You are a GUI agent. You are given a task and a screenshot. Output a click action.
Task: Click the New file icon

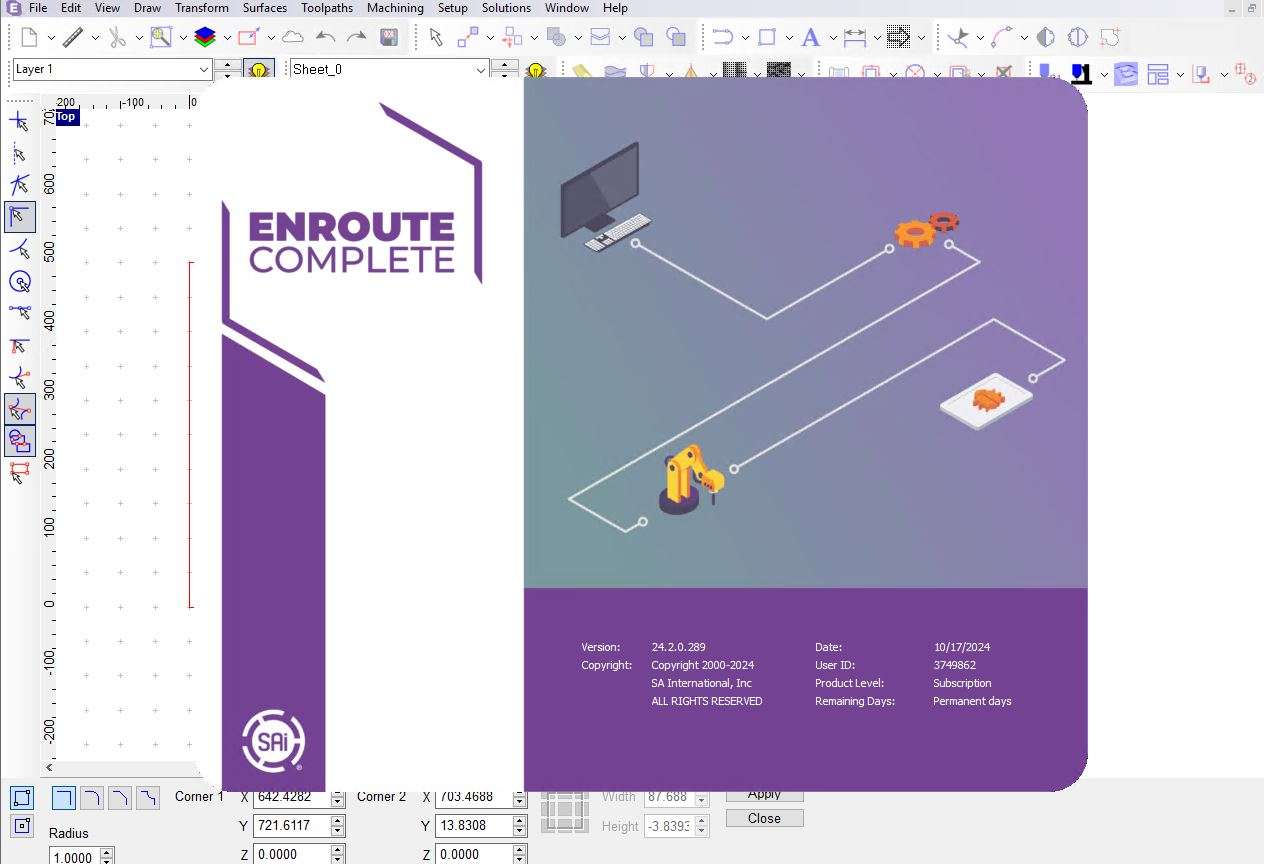pyautogui.click(x=29, y=38)
